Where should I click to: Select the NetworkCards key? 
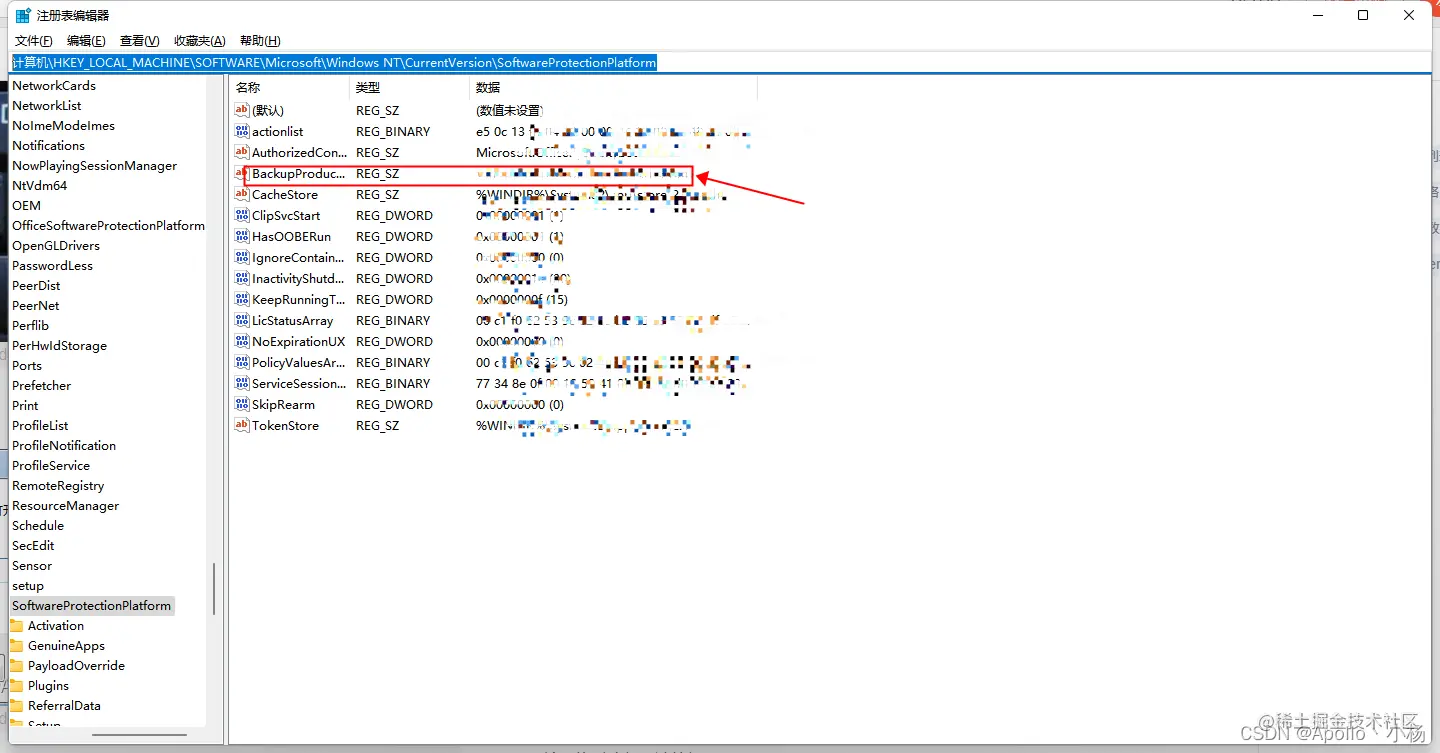[x=54, y=85]
